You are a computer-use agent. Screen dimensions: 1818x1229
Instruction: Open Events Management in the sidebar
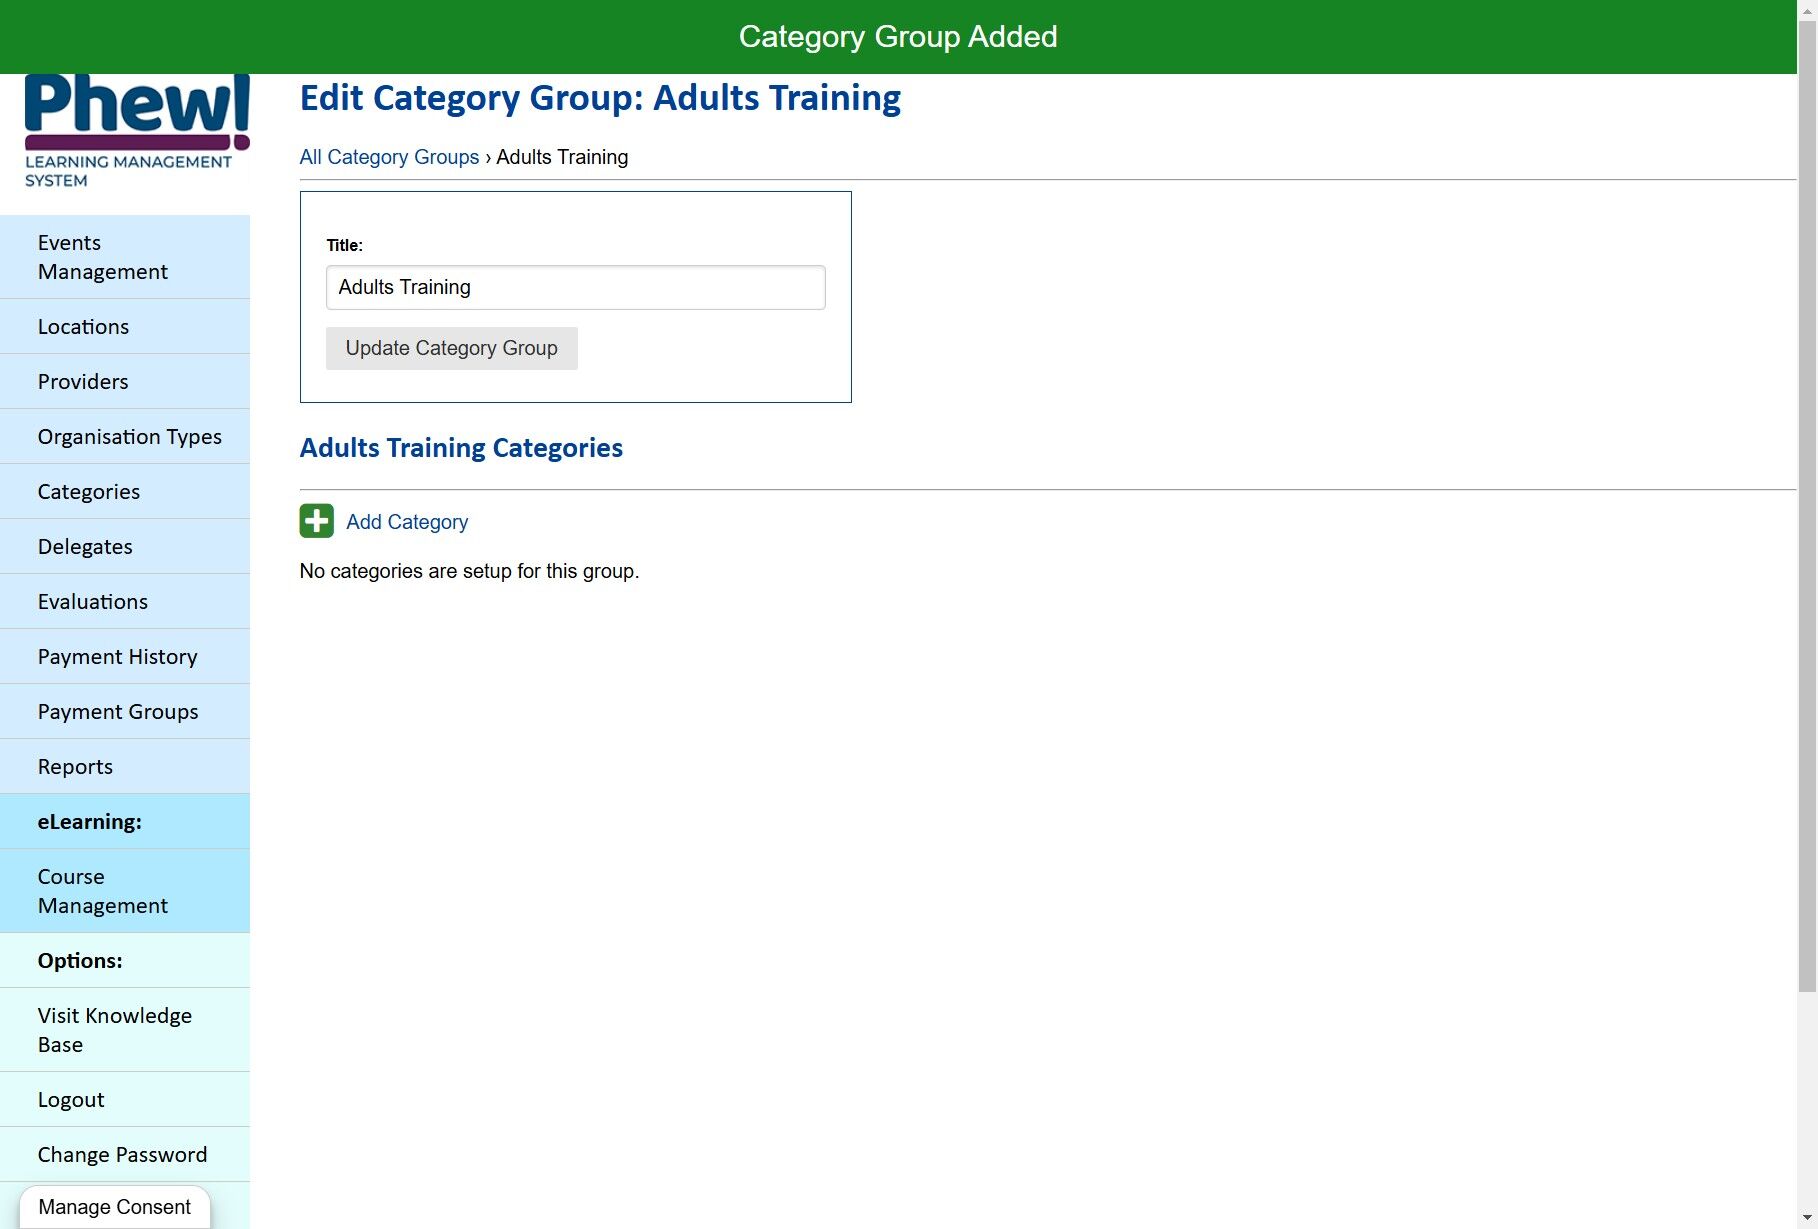coord(103,257)
